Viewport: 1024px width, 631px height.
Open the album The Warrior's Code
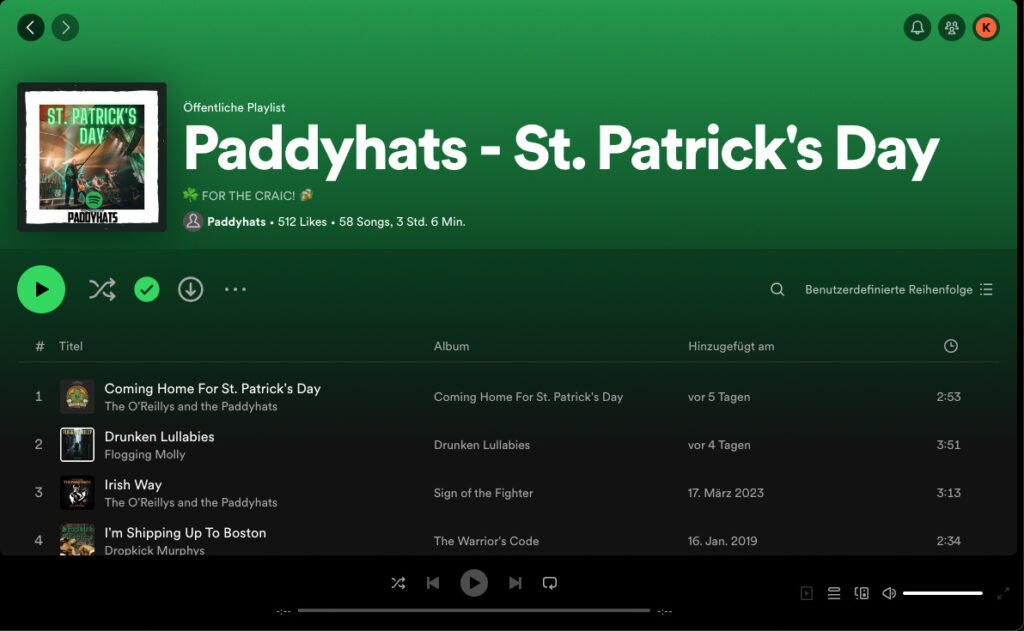487,541
